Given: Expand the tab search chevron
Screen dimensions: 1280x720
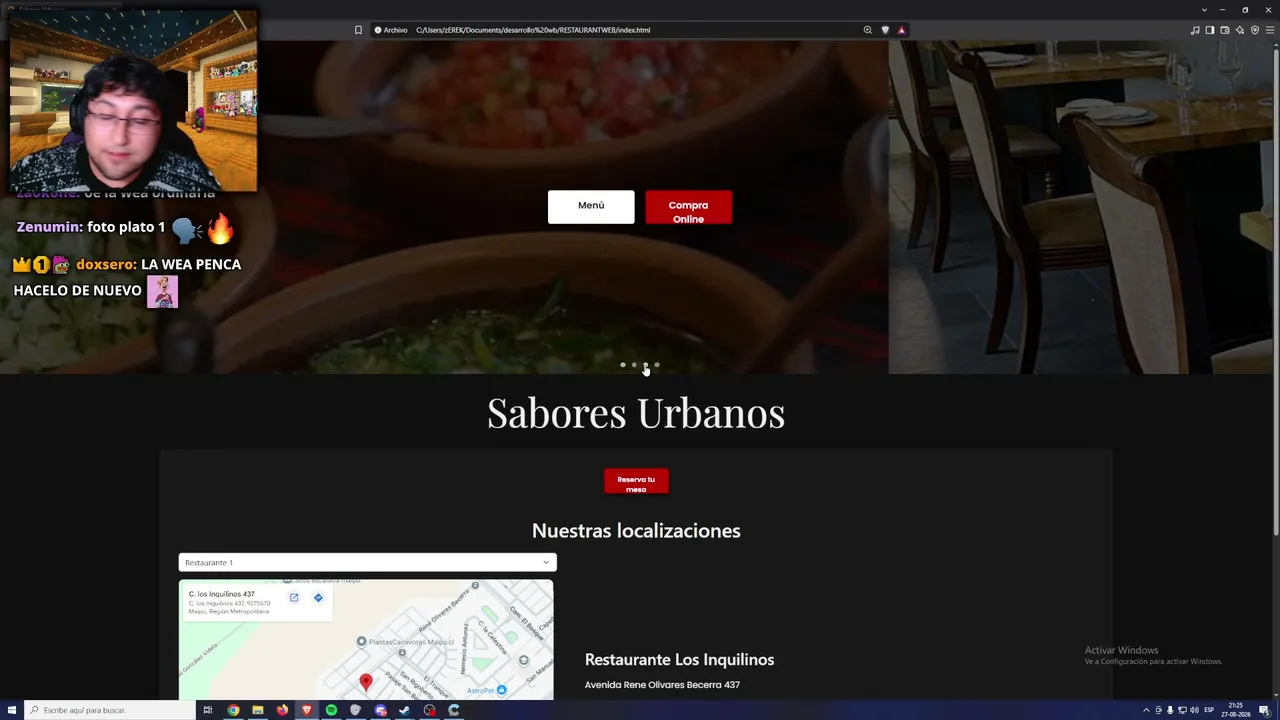Looking at the screenshot, I should 1204,9.
